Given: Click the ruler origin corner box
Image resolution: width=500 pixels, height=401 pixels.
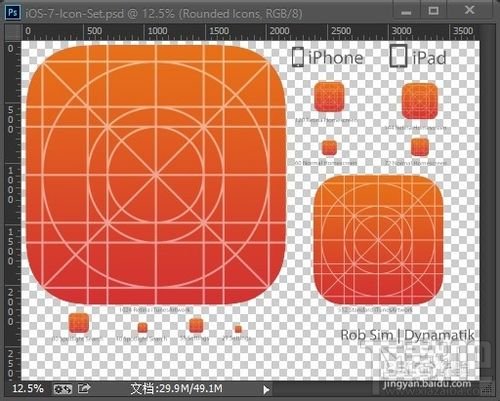Looking at the screenshot, I should point(13,32).
